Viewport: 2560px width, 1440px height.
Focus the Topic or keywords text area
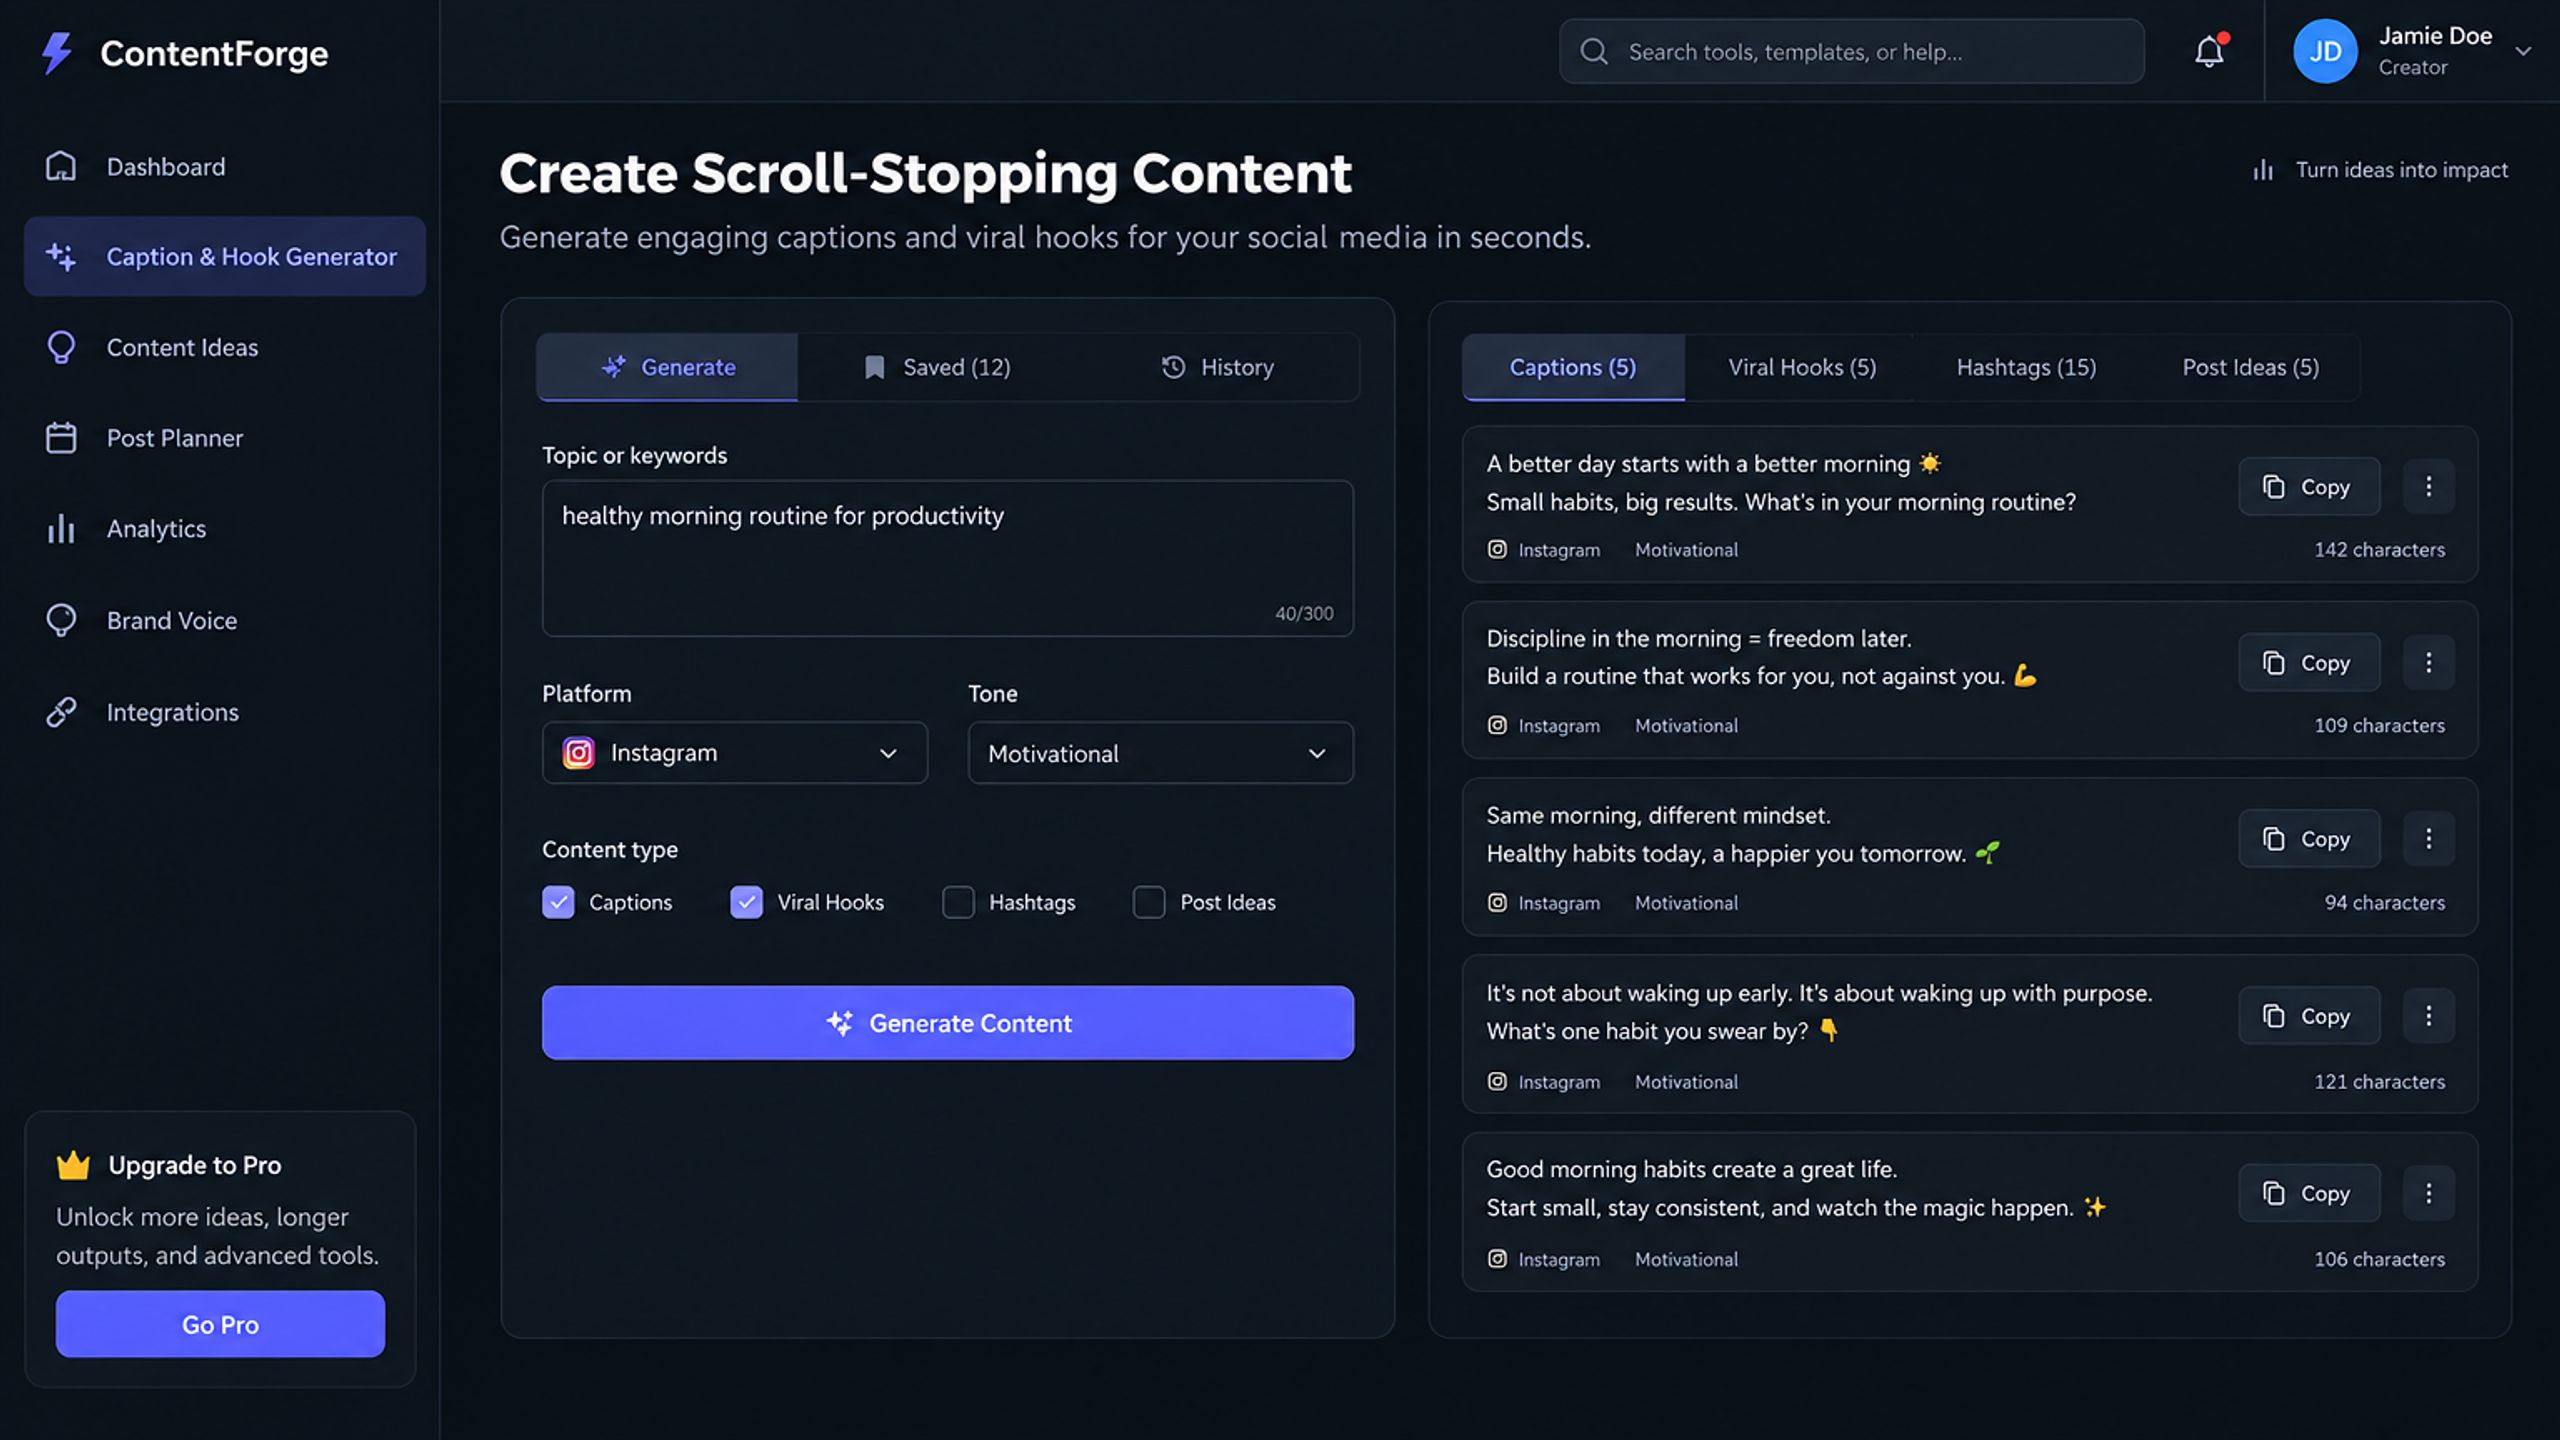click(948, 558)
